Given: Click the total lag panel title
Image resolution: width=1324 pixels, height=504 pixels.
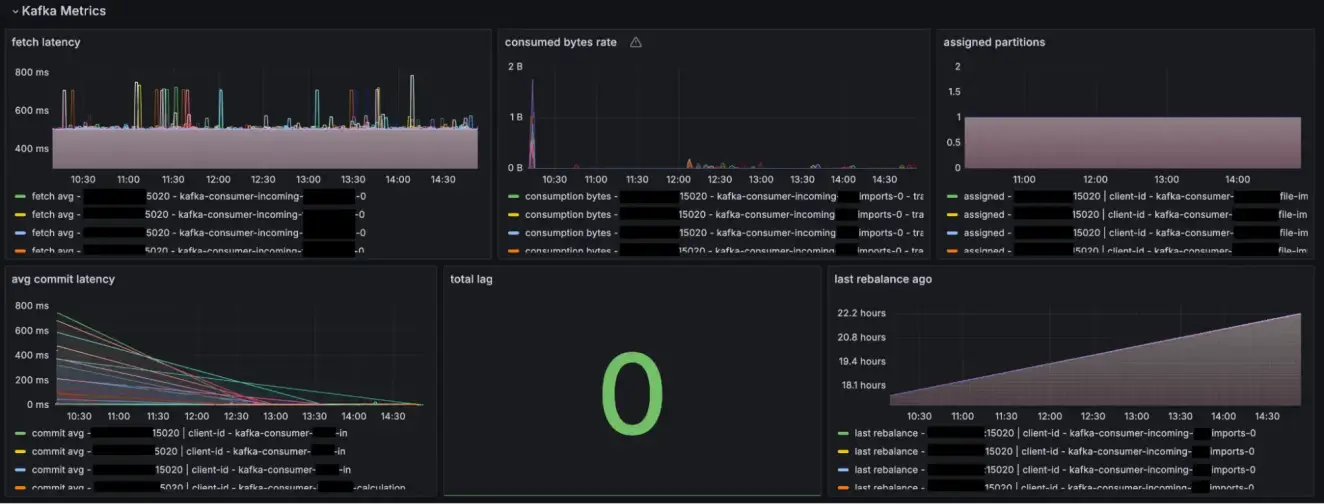Looking at the screenshot, I should (x=471, y=279).
